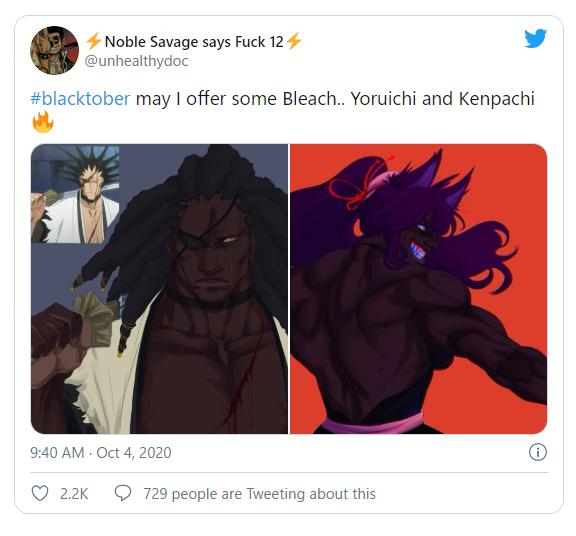This screenshot has height=536, width=576.
Task: Click the lightning bolt after Fuck 12
Action: click(x=294, y=41)
